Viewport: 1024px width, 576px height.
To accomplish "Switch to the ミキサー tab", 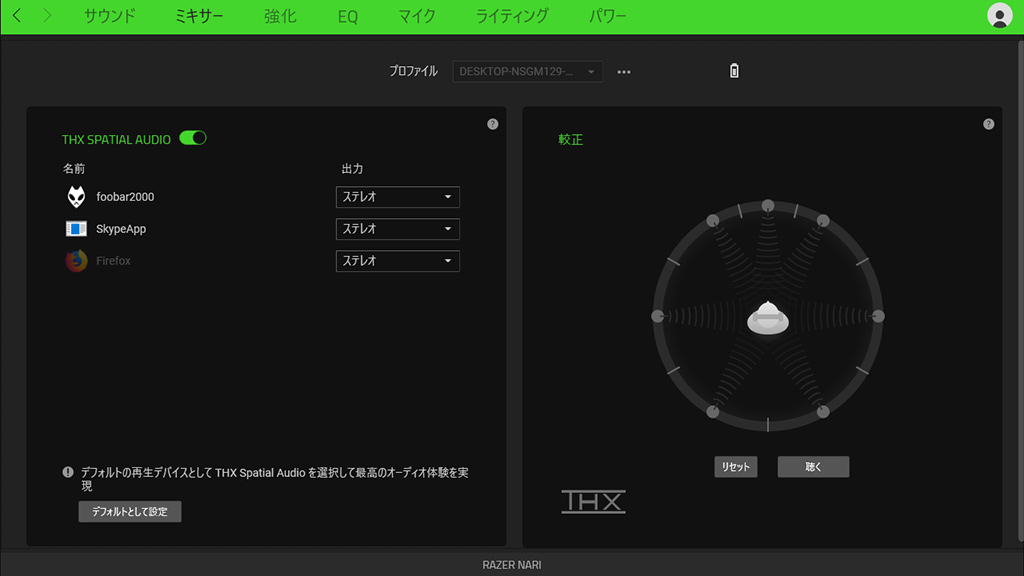I will (199, 16).
